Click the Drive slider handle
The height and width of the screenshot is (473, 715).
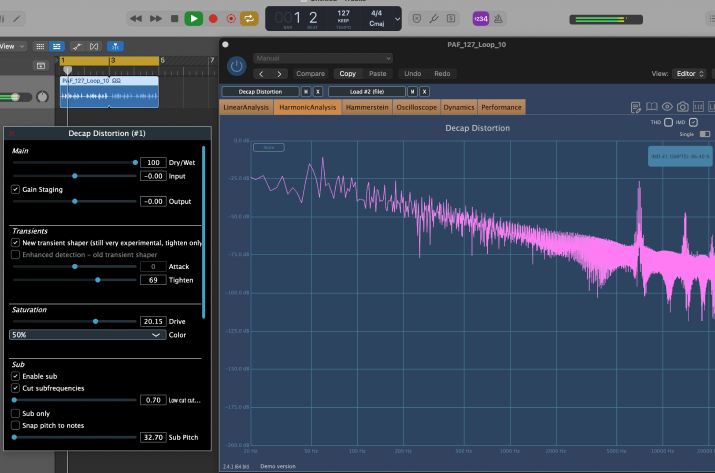click(95, 321)
